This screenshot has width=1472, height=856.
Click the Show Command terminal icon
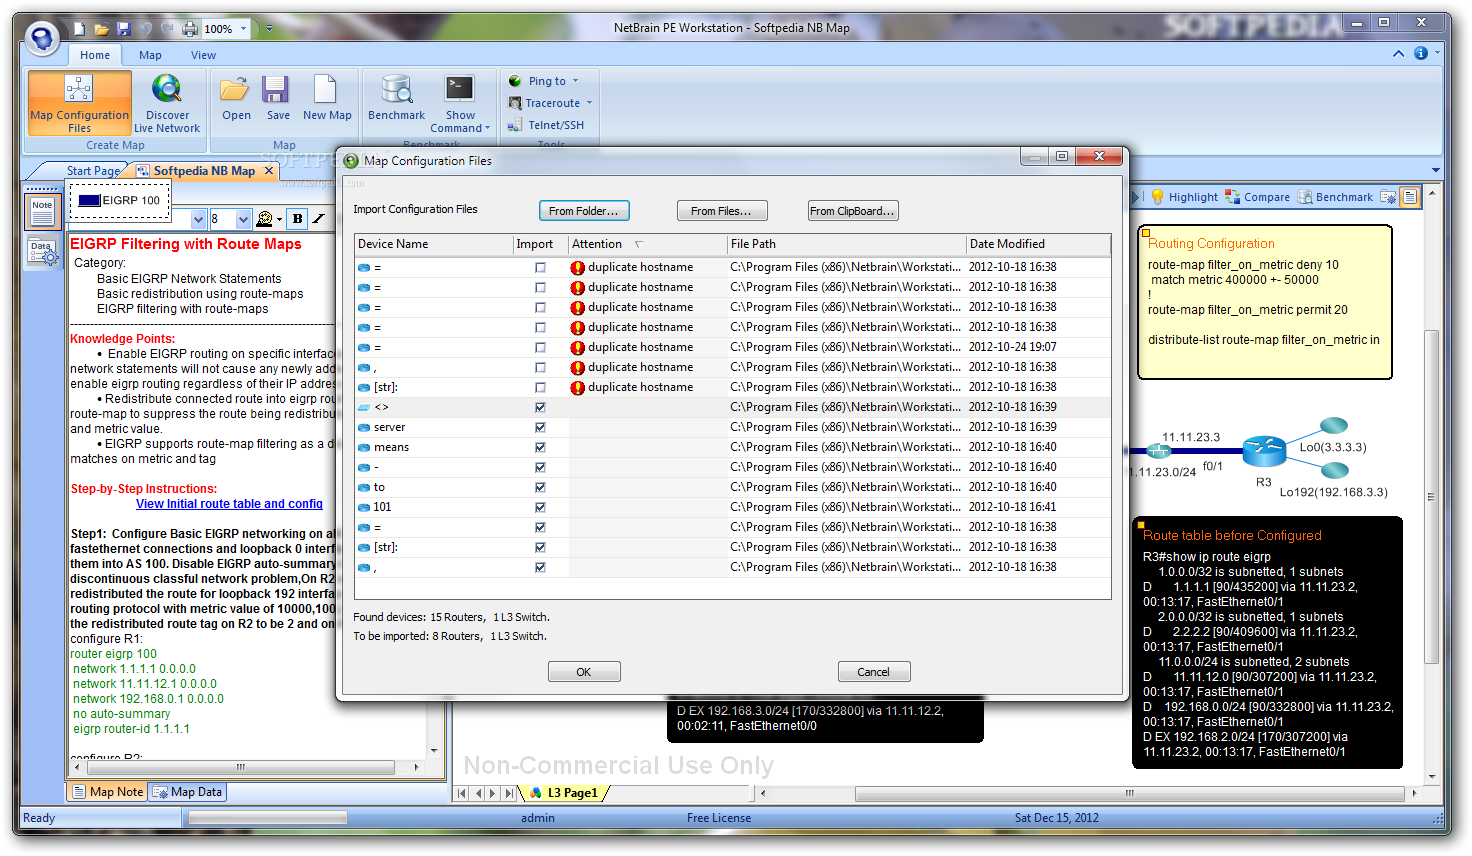pyautogui.click(x=460, y=89)
